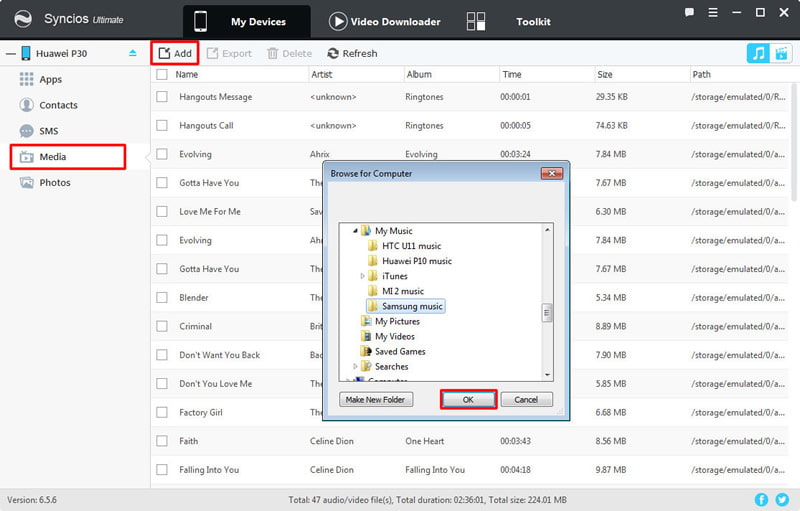Check the Hangouts Call row checkbox
This screenshot has height=511, width=800.
pyautogui.click(x=162, y=125)
